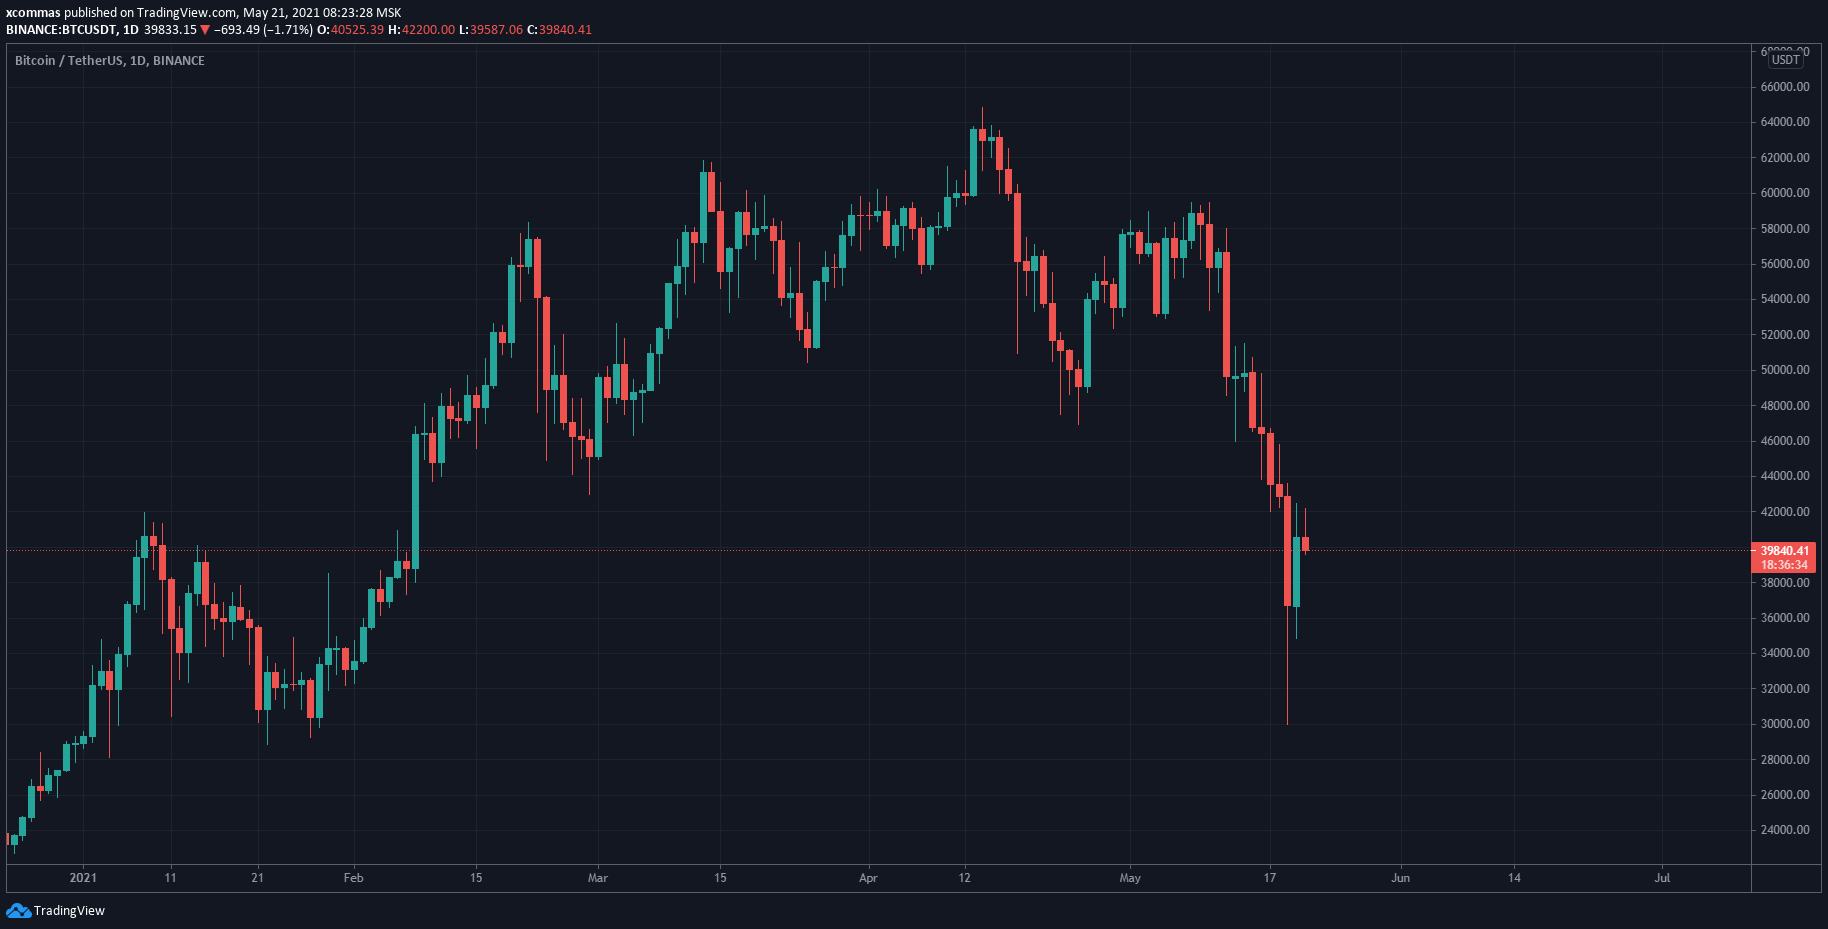Click the USDT currency label on price axis
Image resolution: width=1828 pixels, height=929 pixels.
tap(1786, 60)
